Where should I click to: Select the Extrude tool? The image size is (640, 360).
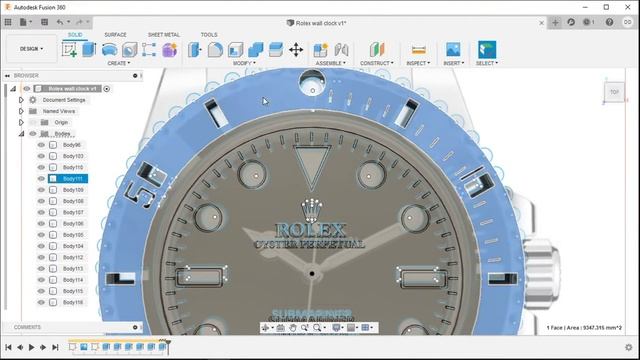(x=89, y=50)
